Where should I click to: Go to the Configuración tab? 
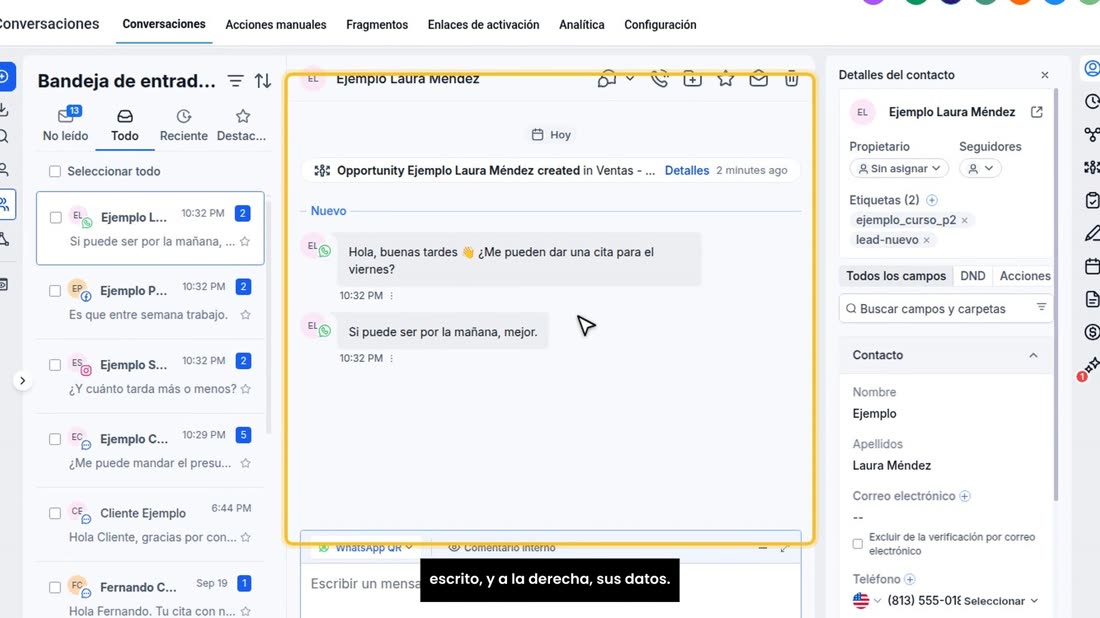click(660, 25)
